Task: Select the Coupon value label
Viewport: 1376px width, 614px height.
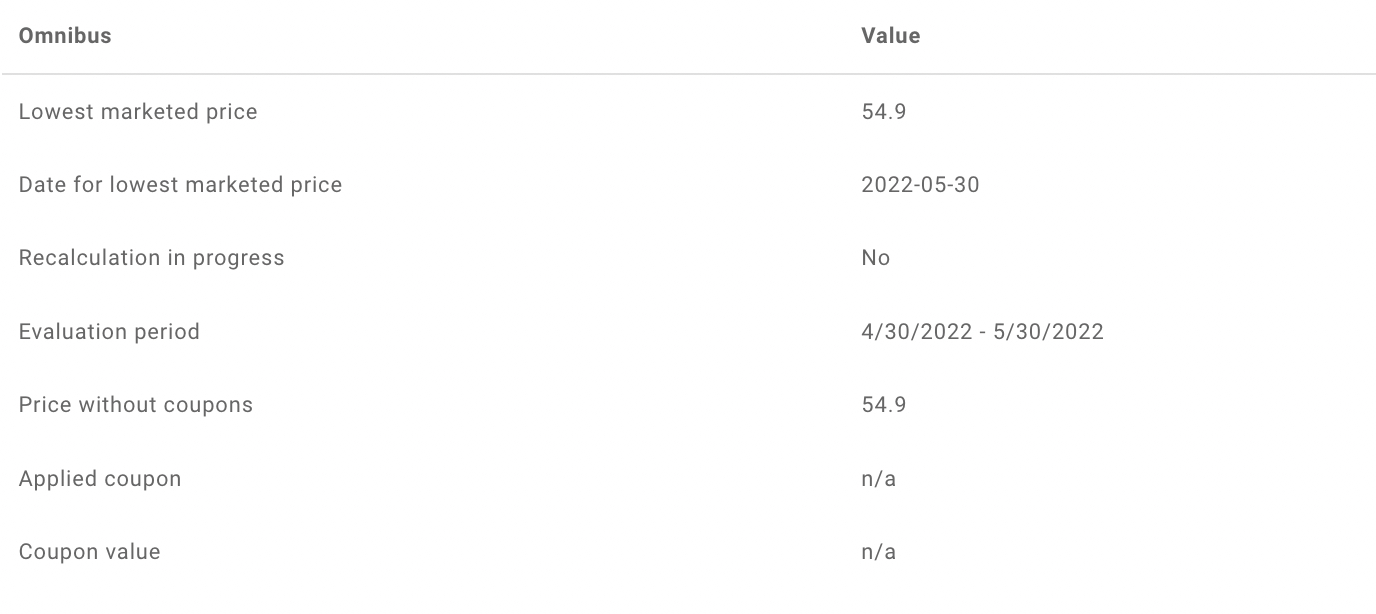Action: click(89, 552)
